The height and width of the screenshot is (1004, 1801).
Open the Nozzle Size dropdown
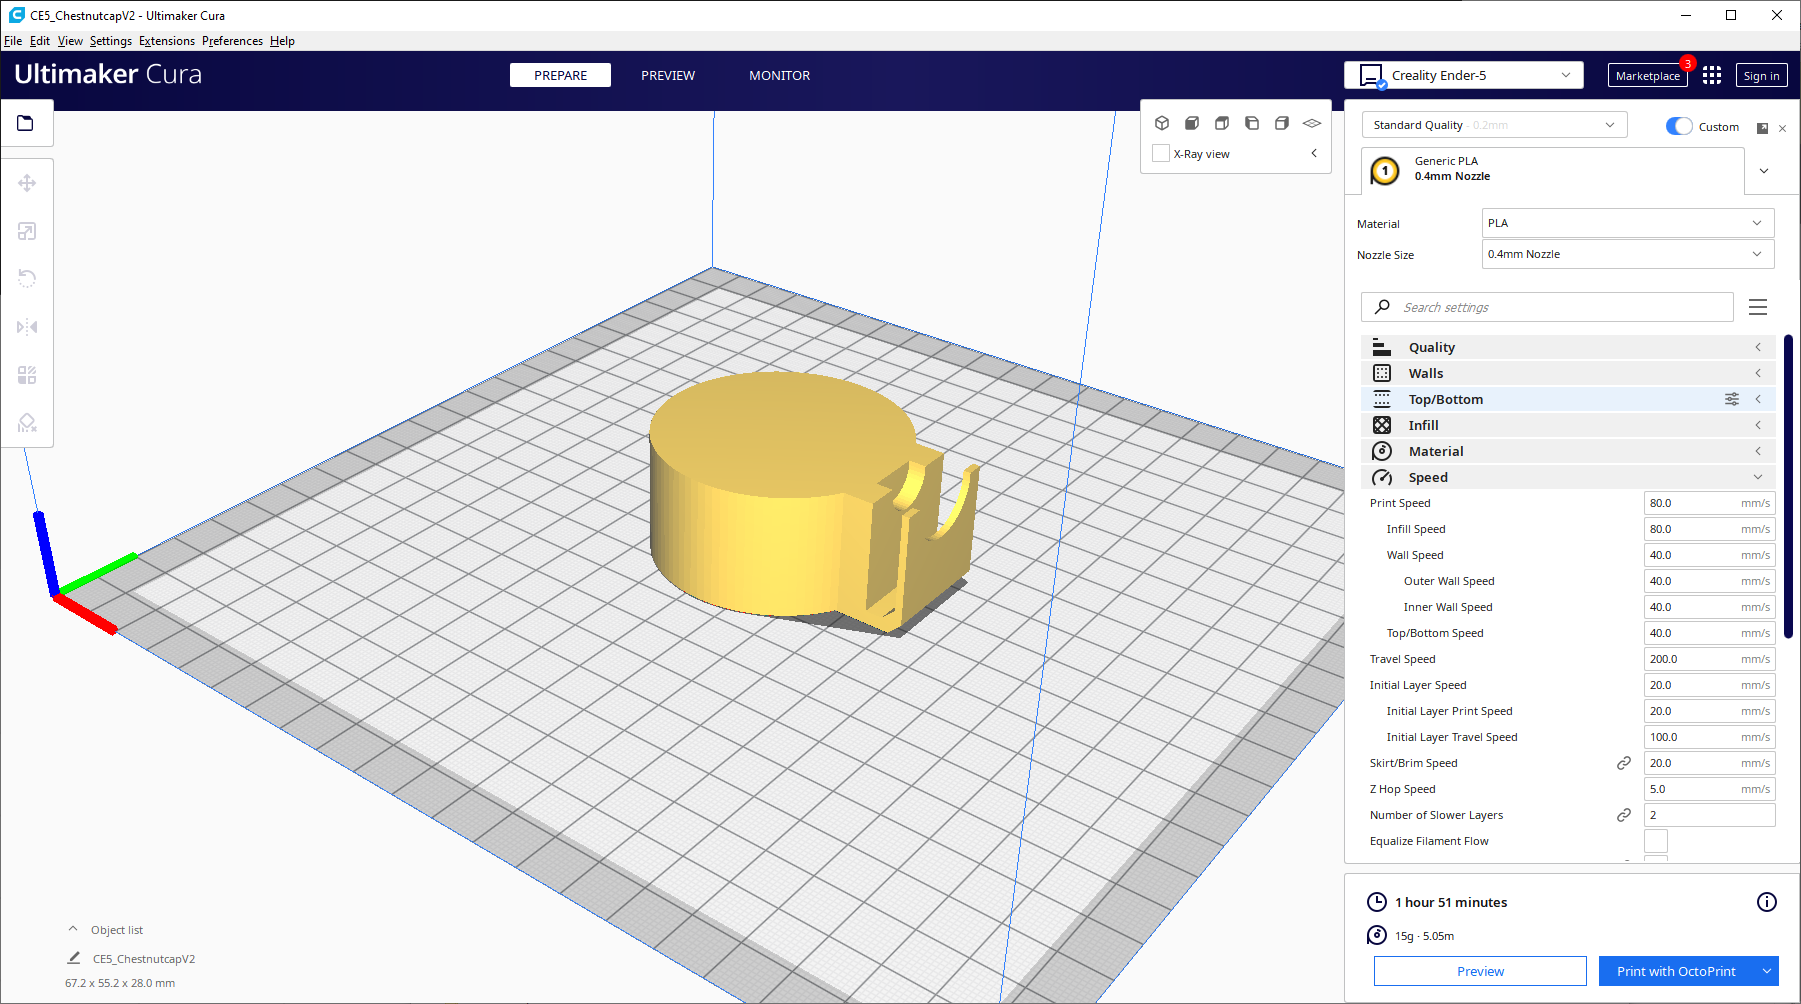click(x=1628, y=254)
